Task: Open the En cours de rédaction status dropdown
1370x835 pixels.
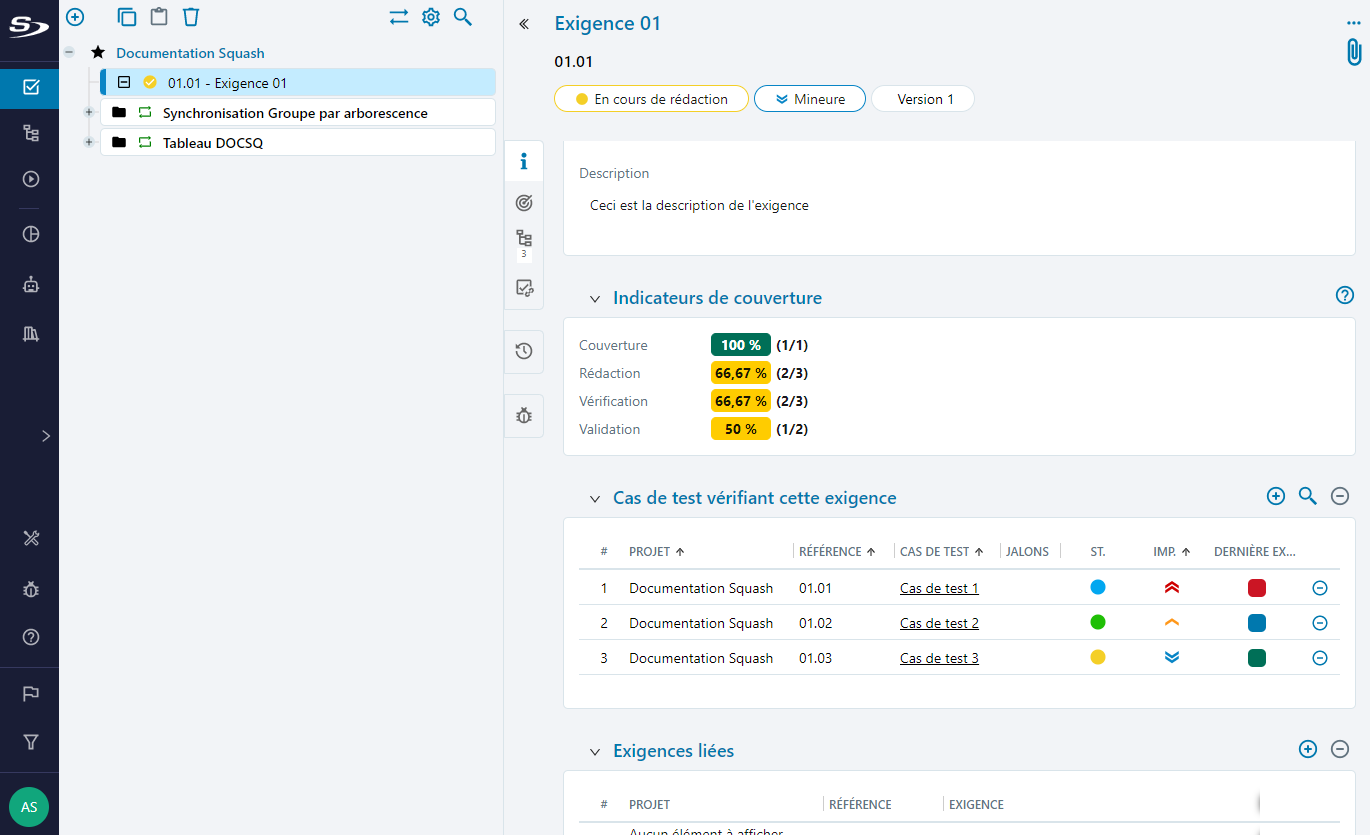Action: click(651, 99)
